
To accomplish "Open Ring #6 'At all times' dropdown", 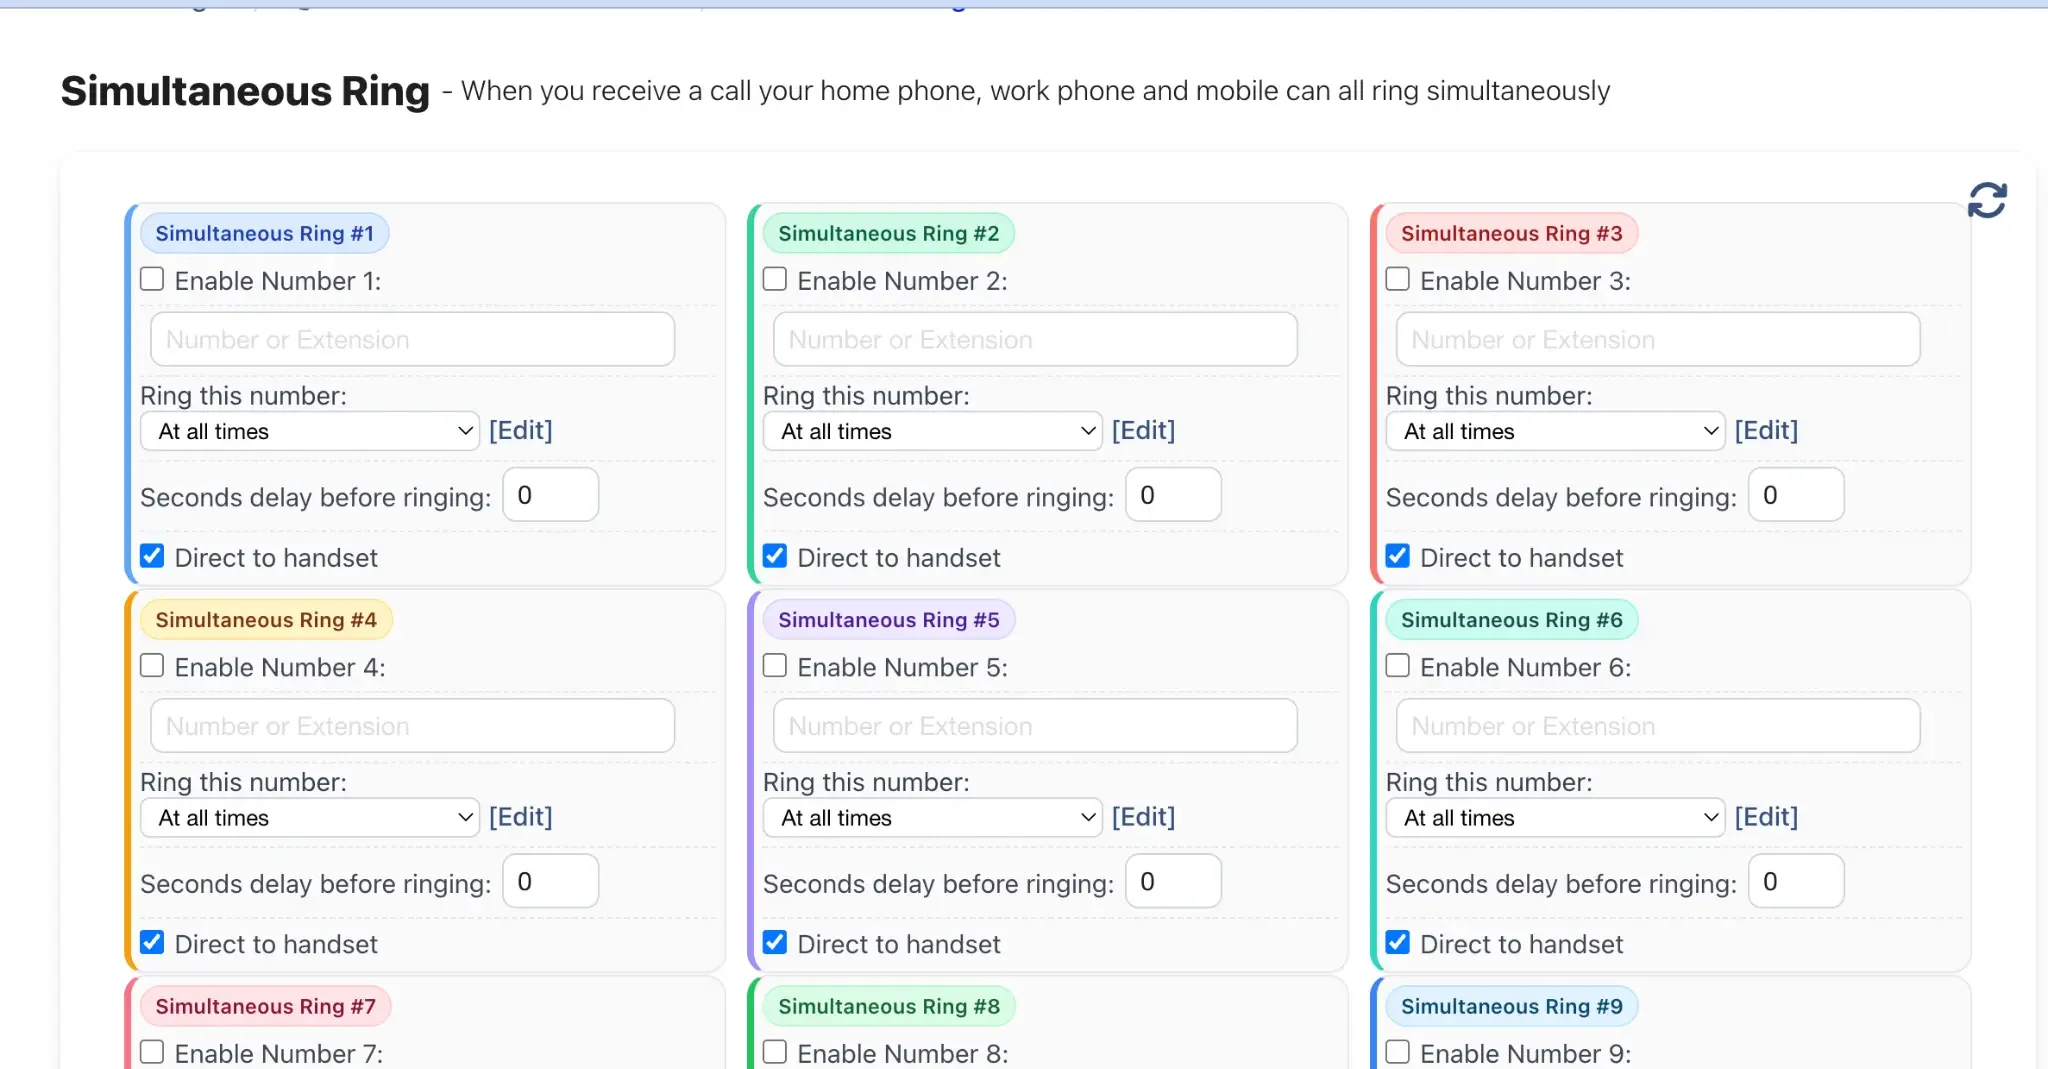I will [x=1555, y=818].
